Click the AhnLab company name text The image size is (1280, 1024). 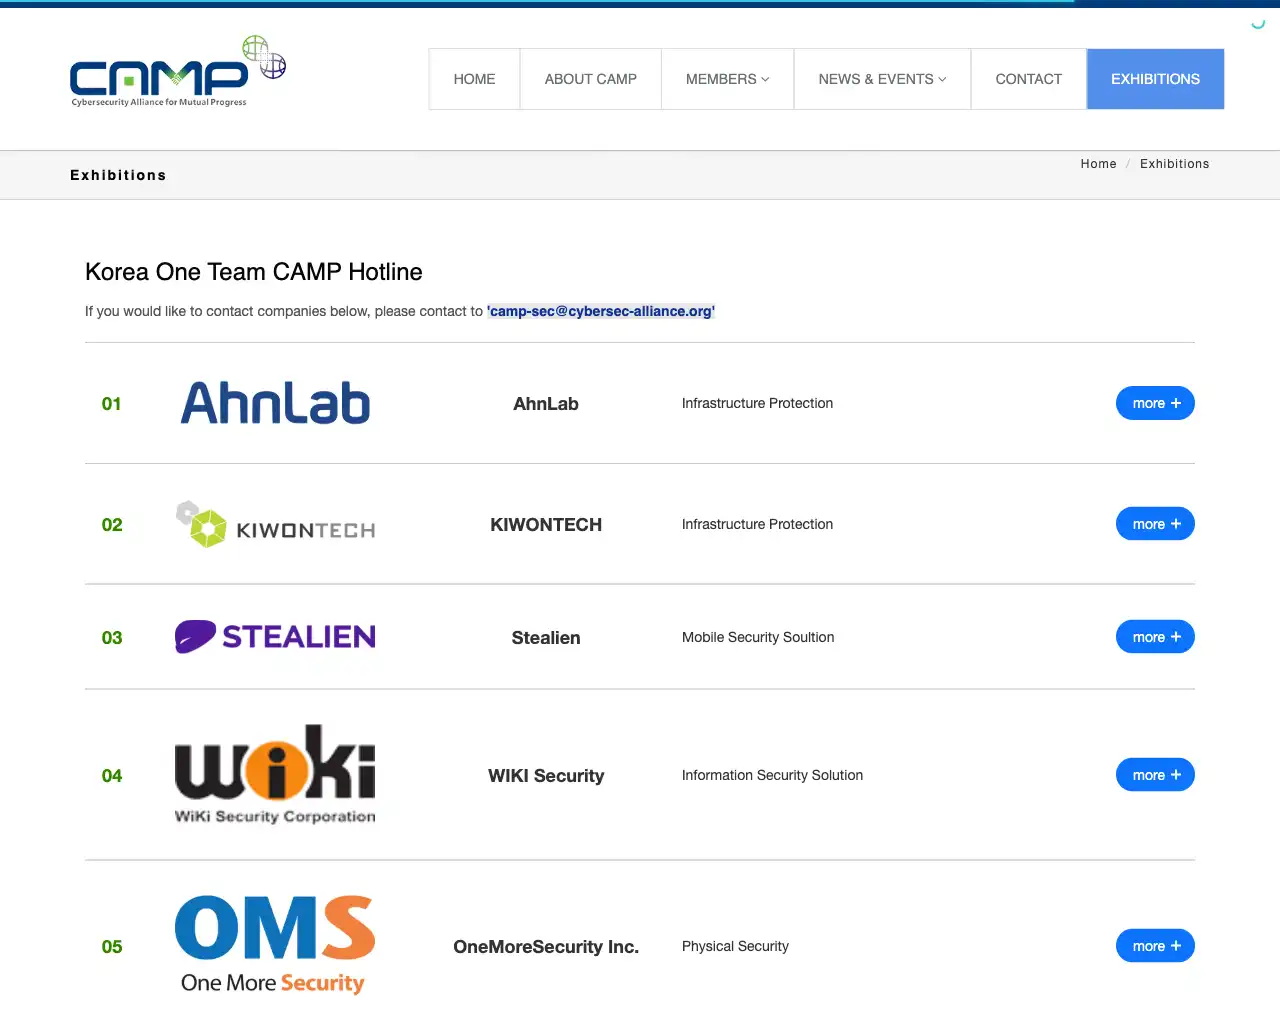coord(546,404)
